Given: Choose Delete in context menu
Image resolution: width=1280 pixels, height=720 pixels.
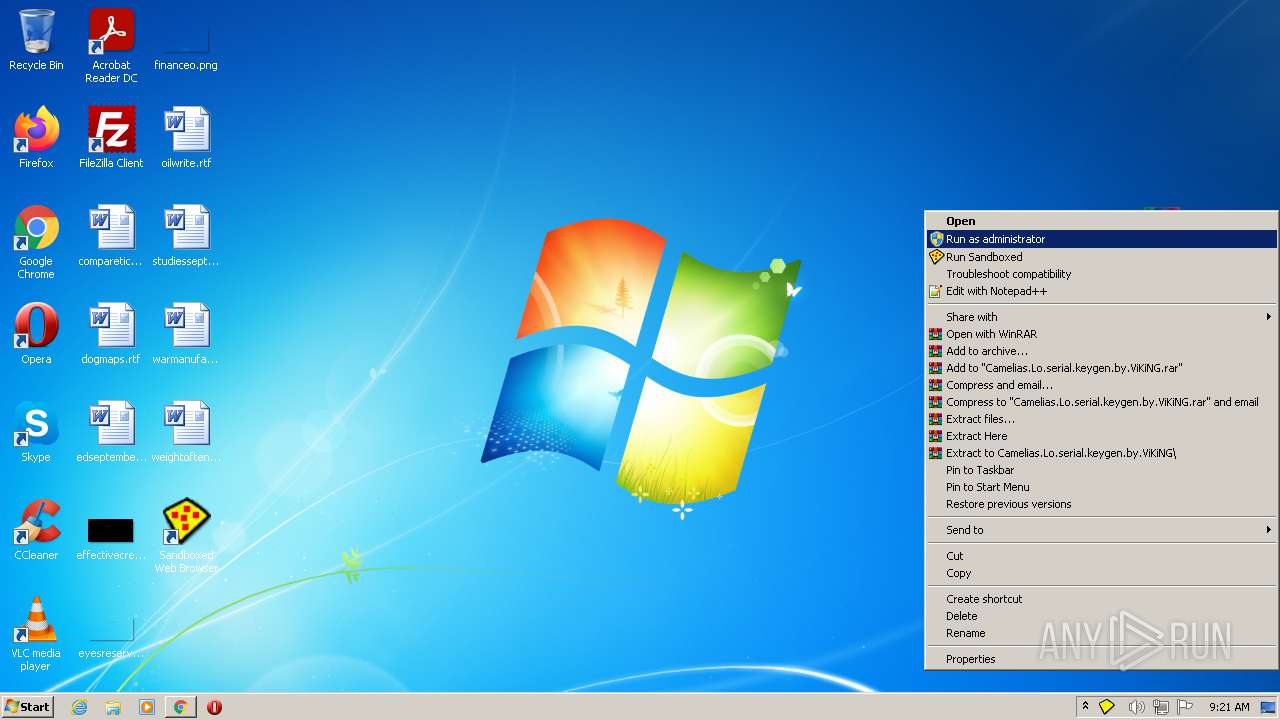Looking at the screenshot, I should coord(1101,616).
